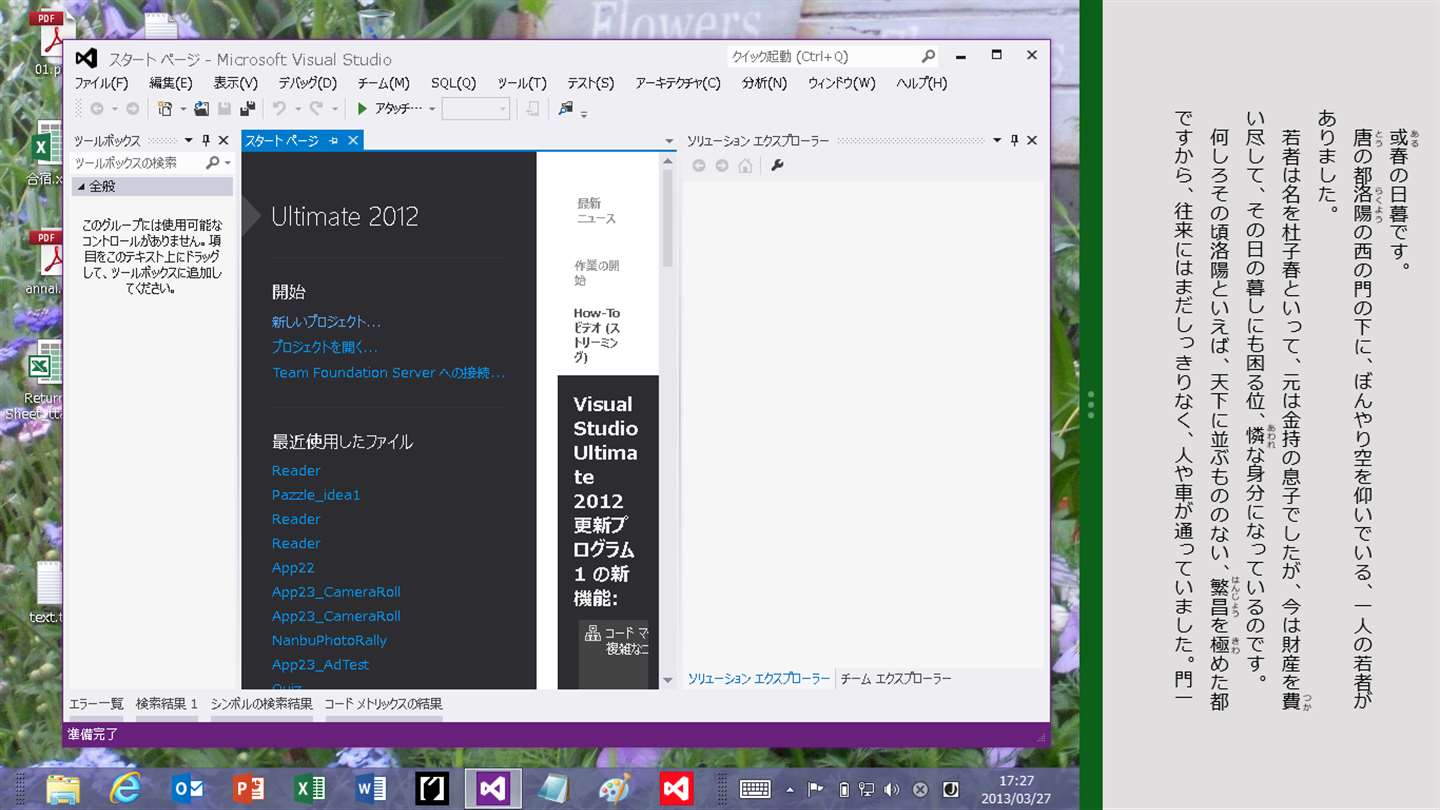Open the エラー一覧 tab at bottom
This screenshot has height=810, width=1440.
(x=96, y=704)
